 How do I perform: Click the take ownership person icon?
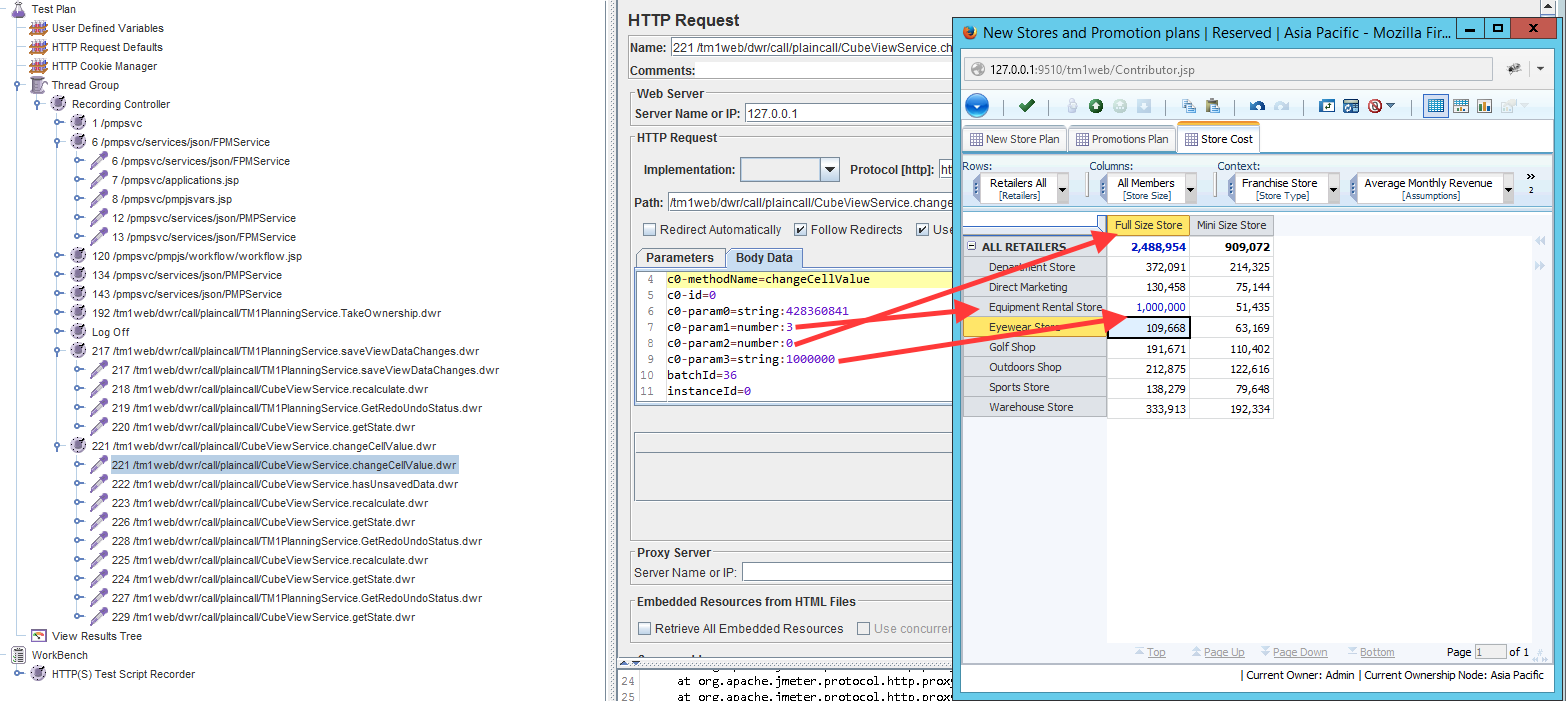point(1072,106)
